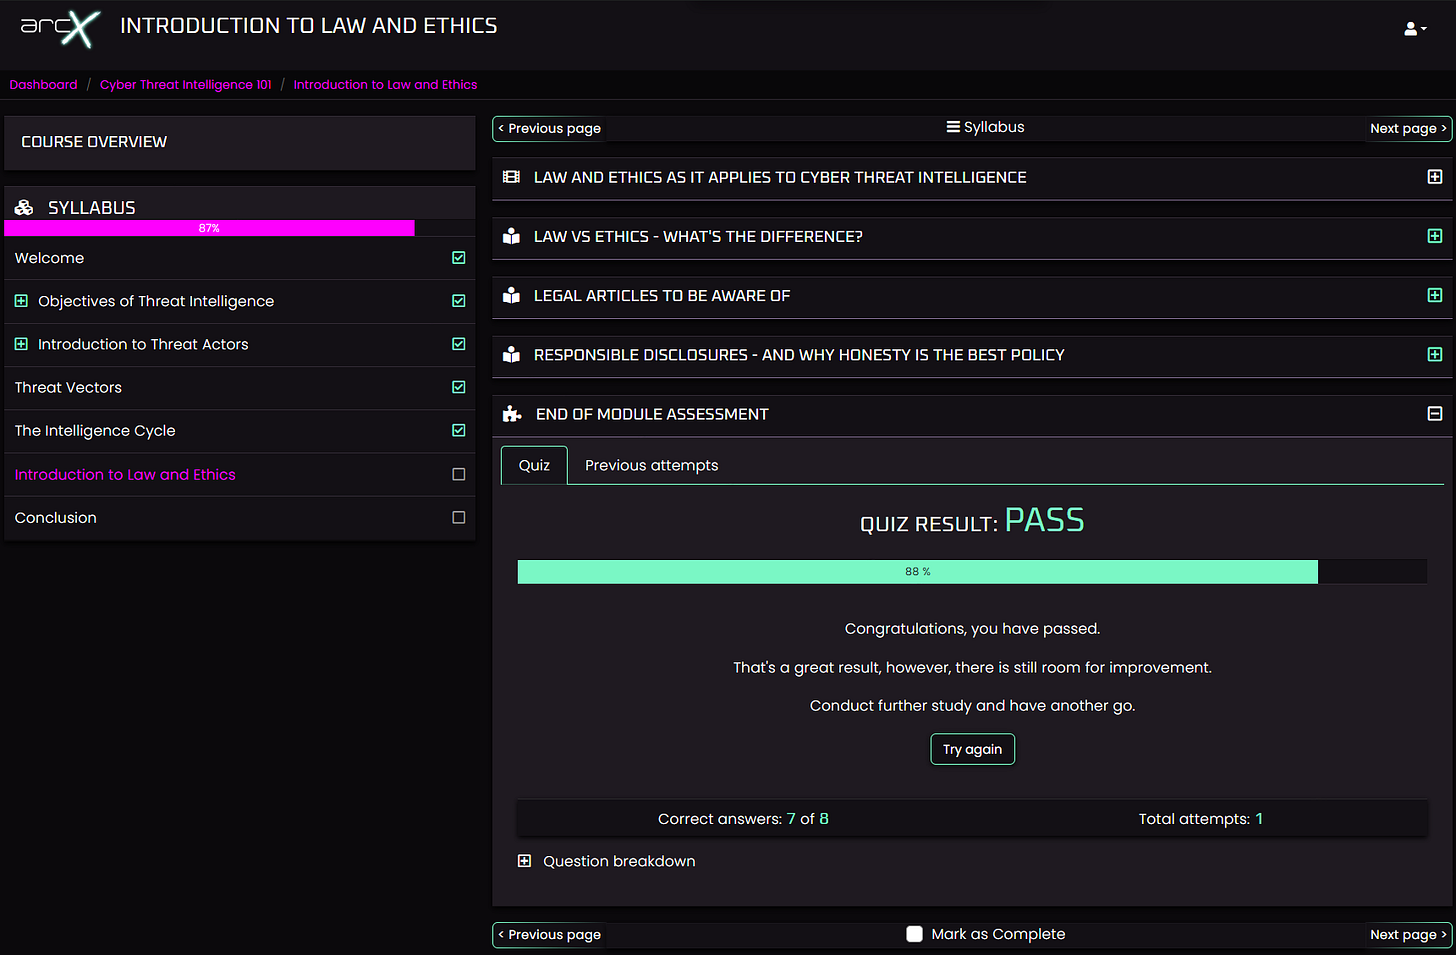Open the Dashboard breadcrumb link

click(x=43, y=84)
